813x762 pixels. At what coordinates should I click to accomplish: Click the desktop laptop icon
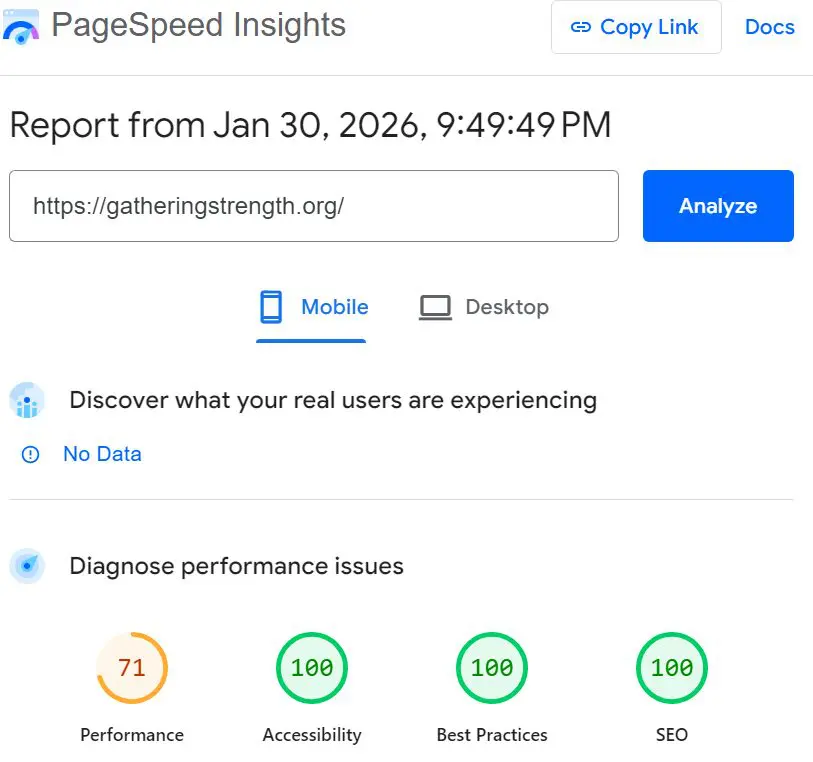click(x=435, y=307)
